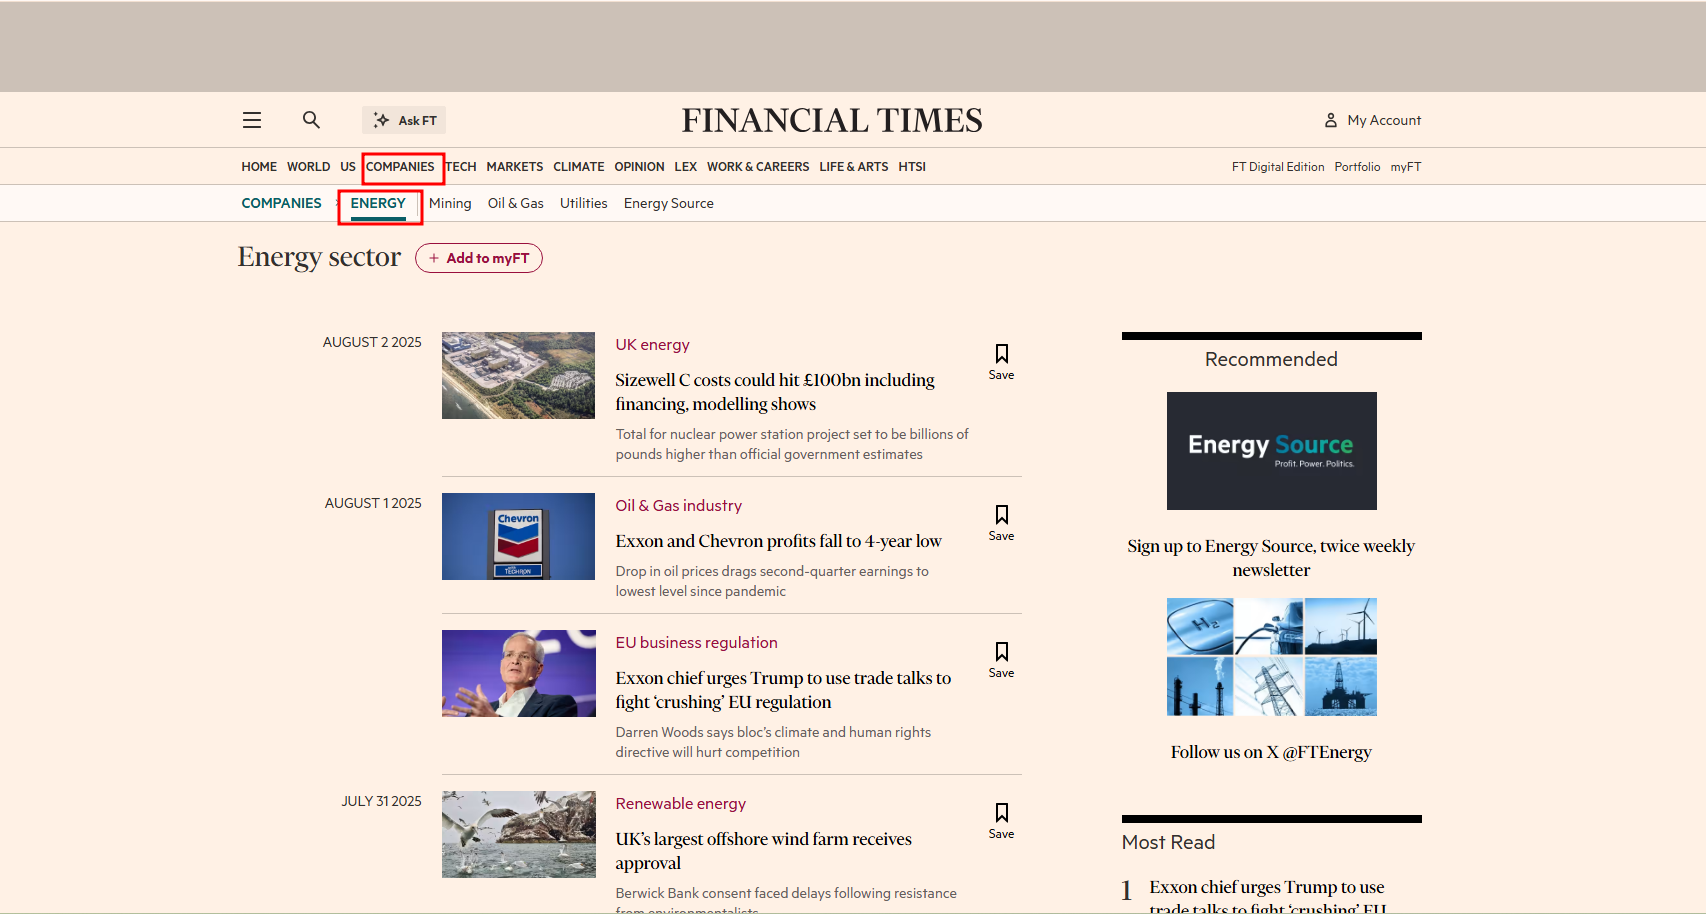This screenshot has width=1706, height=914.
Task: Add Energy sector to myFT
Action: coord(479,258)
